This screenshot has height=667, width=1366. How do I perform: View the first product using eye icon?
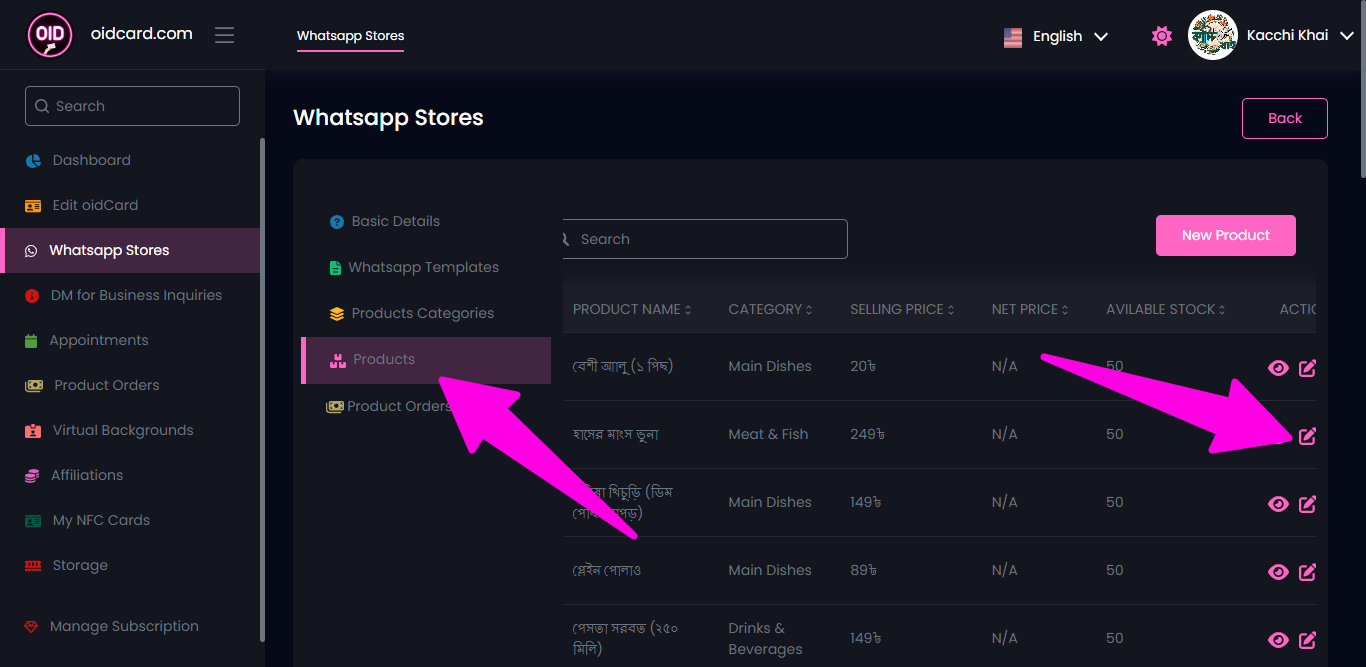pyautogui.click(x=1277, y=368)
